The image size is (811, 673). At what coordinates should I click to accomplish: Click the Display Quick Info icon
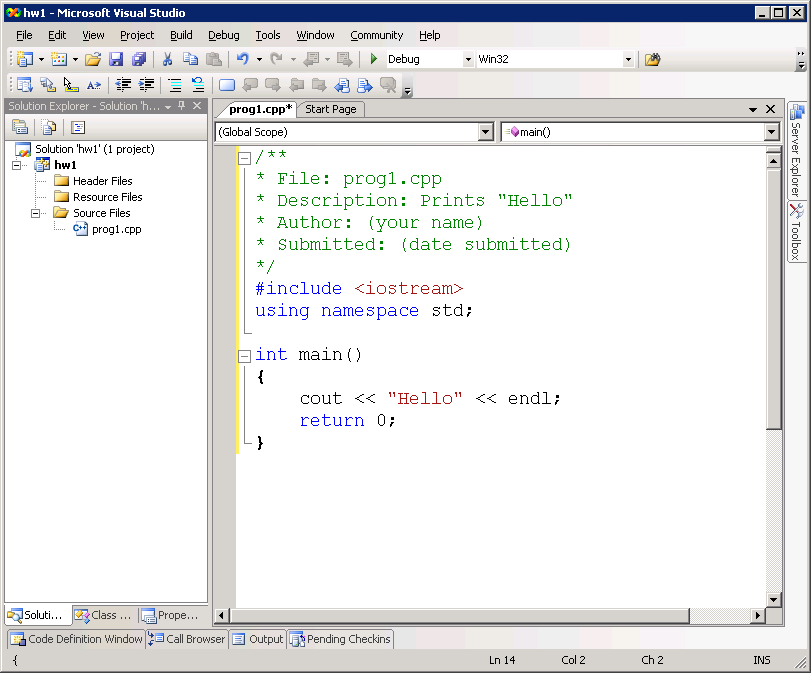71,85
